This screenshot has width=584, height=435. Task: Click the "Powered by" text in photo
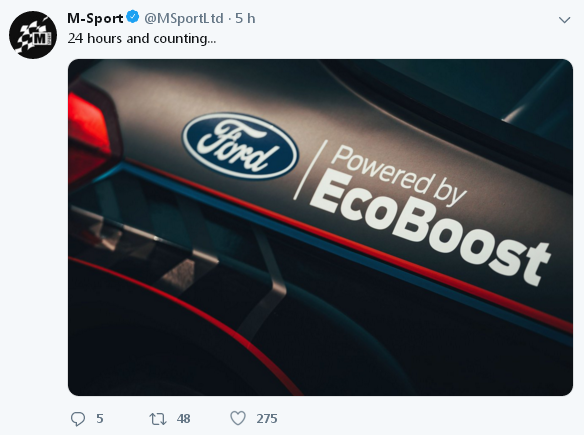click(398, 175)
